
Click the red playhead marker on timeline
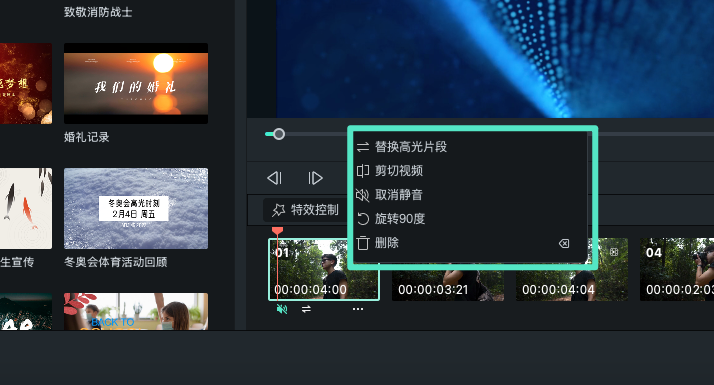[277, 231]
